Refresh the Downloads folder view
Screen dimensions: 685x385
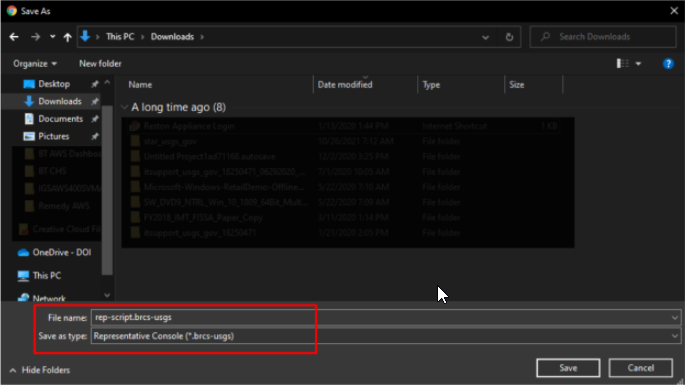pos(509,37)
